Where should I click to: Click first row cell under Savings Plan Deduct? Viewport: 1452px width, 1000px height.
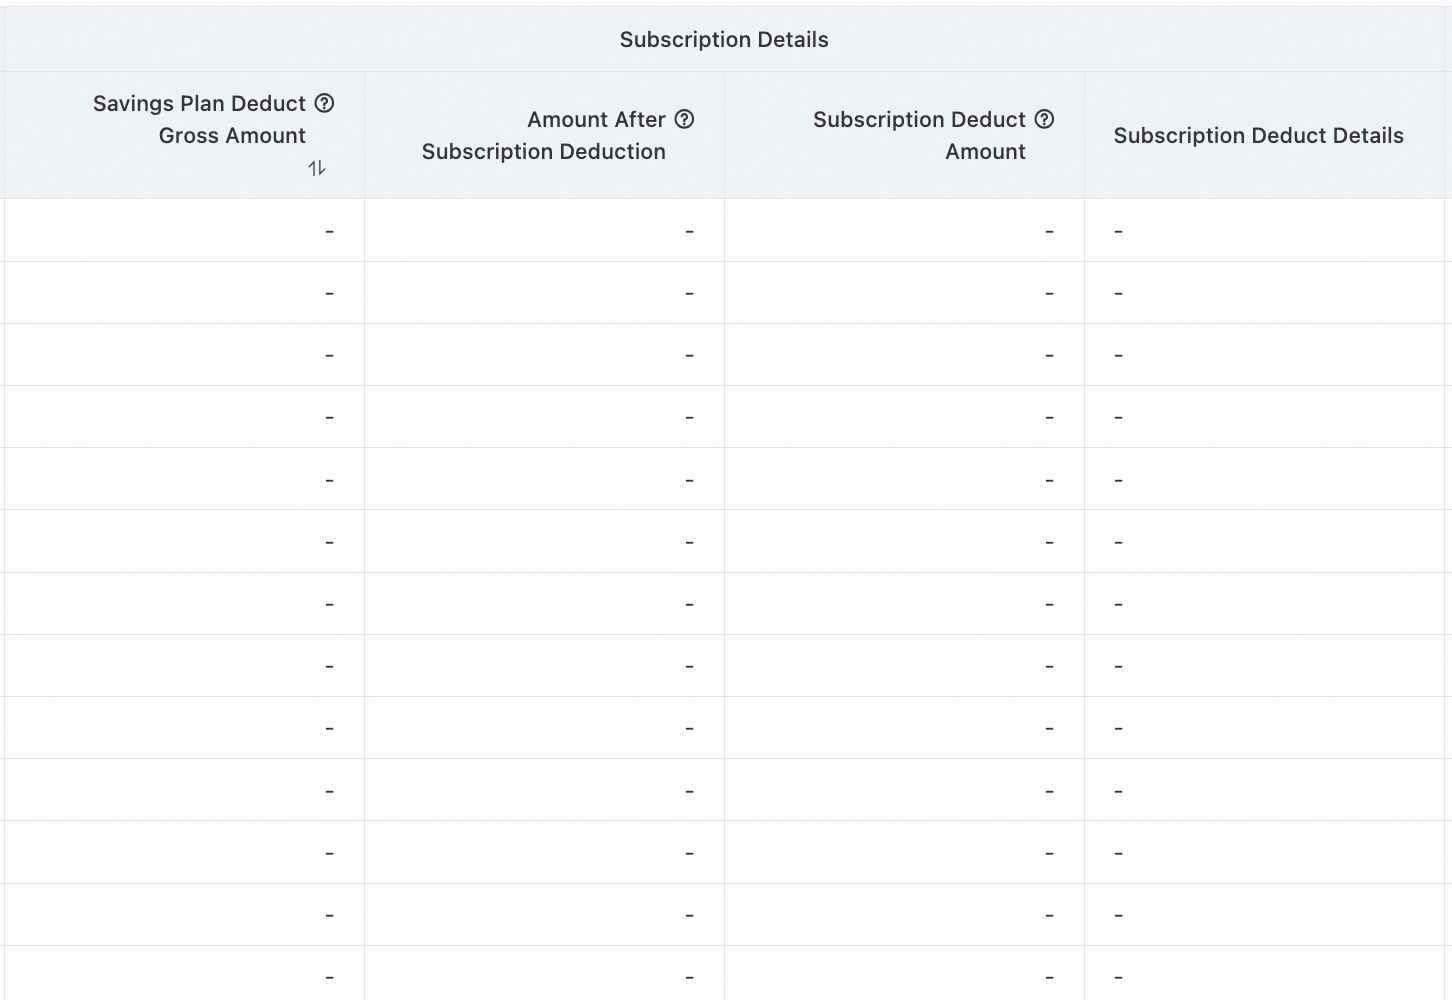184,230
